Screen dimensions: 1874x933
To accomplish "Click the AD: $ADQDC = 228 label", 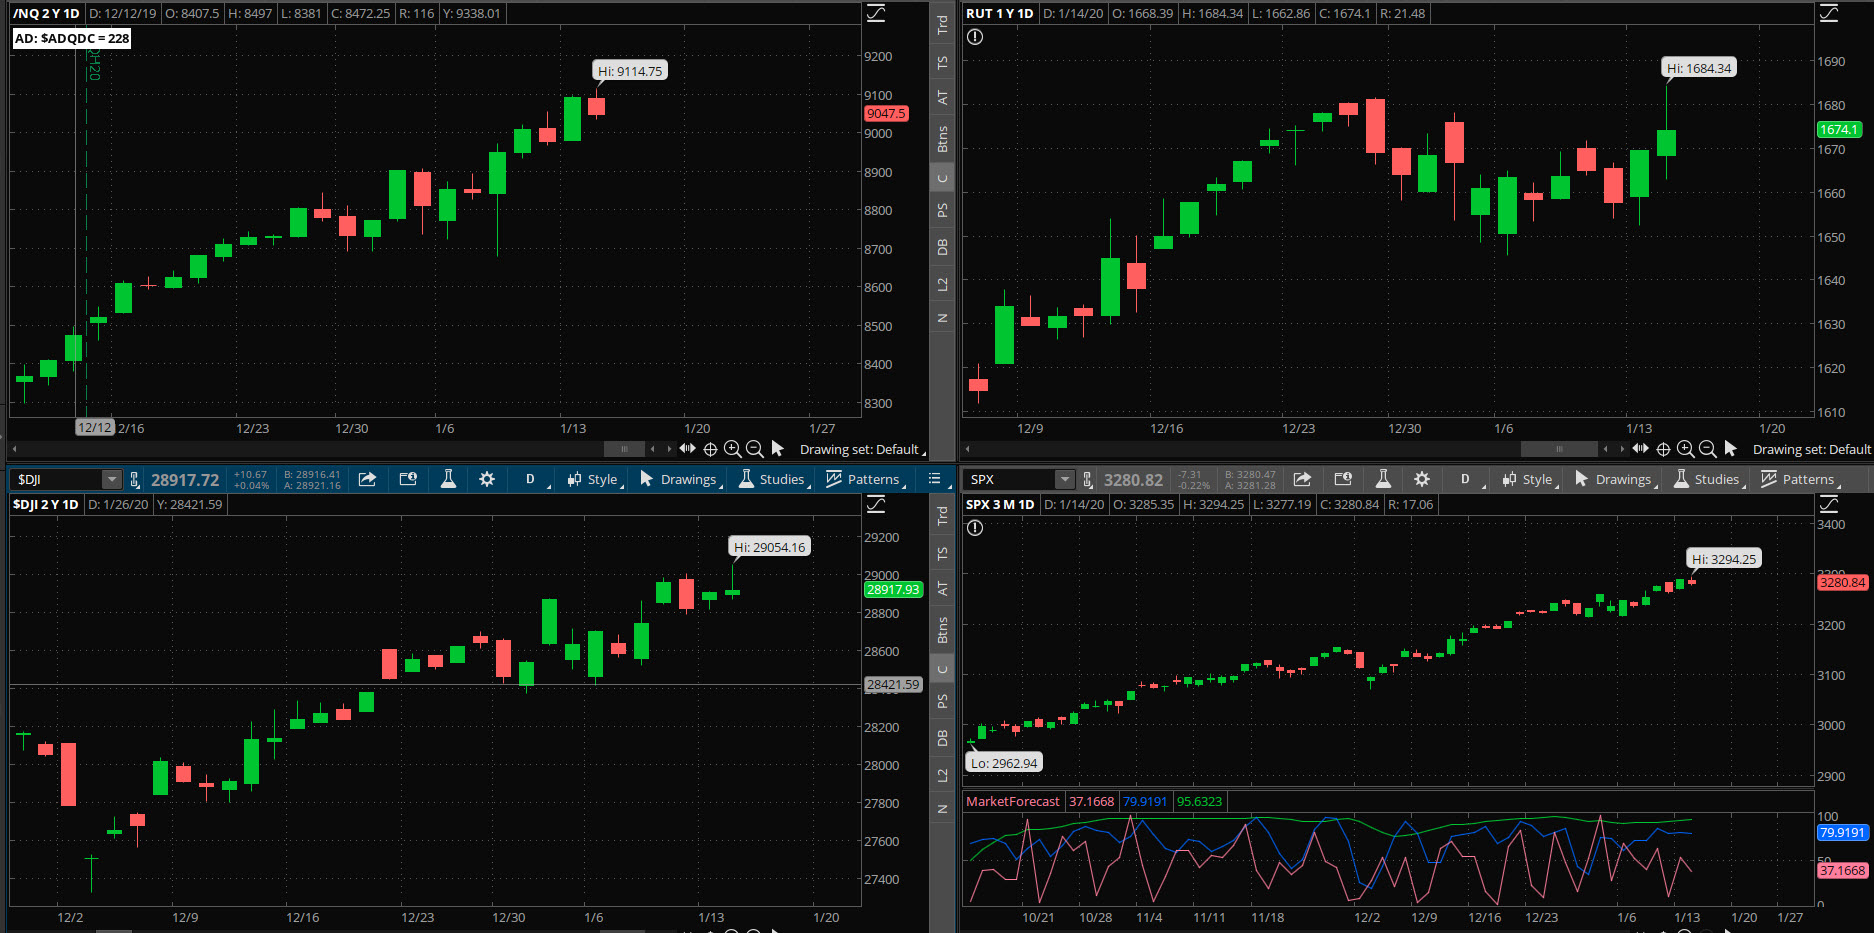I will pos(72,38).
